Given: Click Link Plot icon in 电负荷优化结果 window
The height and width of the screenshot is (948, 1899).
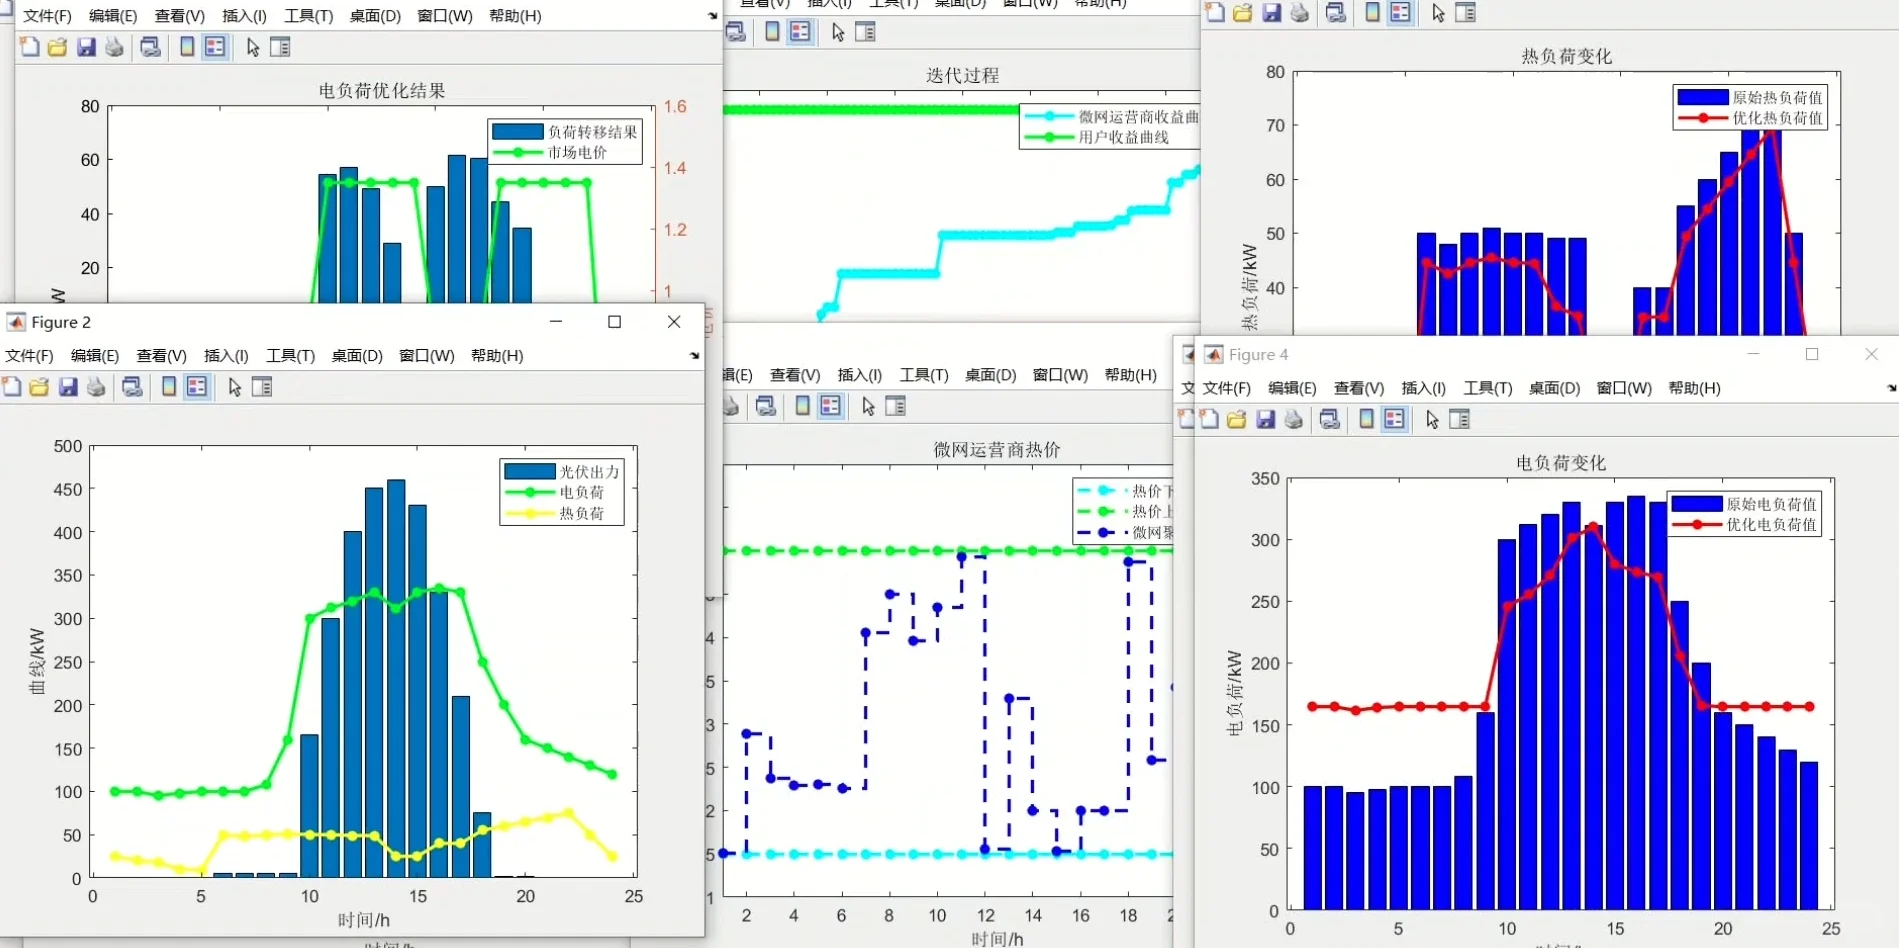Looking at the screenshot, I should (x=151, y=47).
